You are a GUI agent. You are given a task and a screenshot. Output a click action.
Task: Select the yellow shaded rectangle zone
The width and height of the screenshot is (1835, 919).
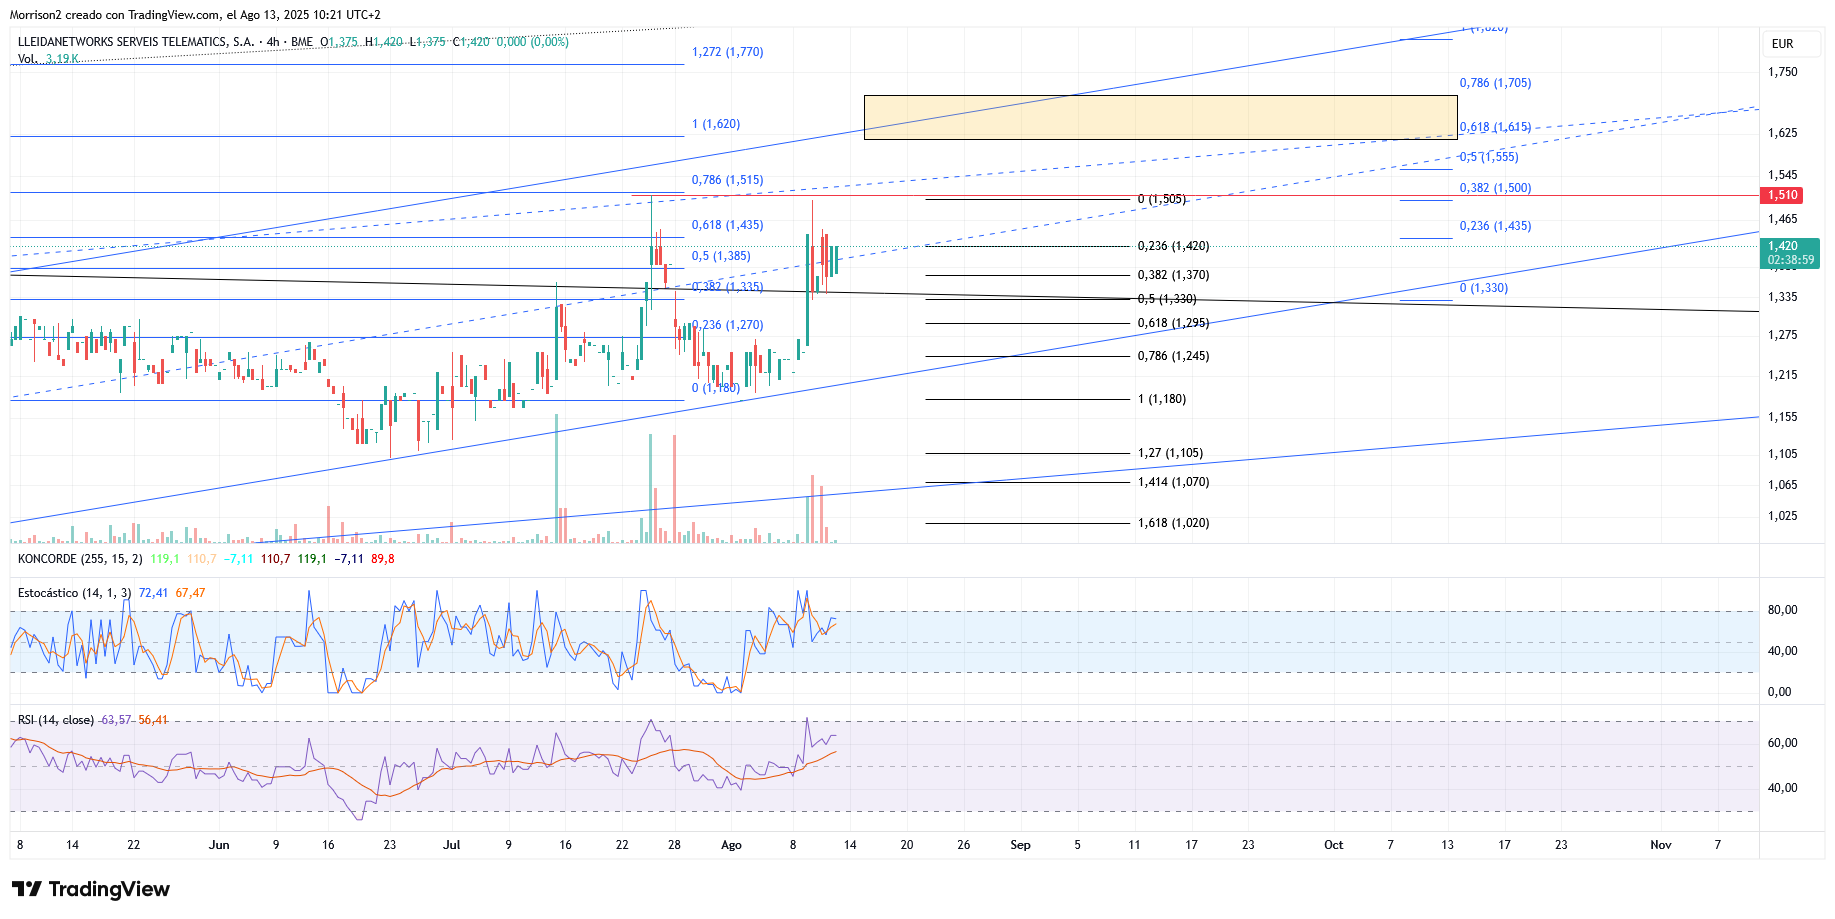(x=1160, y=117)
